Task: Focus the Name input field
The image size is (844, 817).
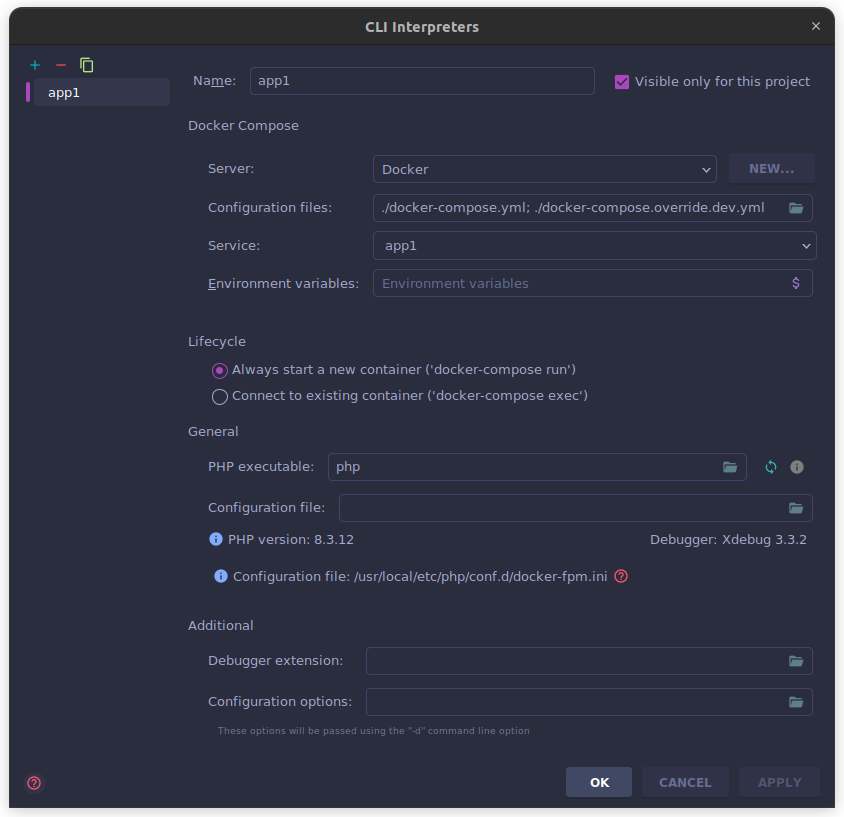Action: (422, 81)
